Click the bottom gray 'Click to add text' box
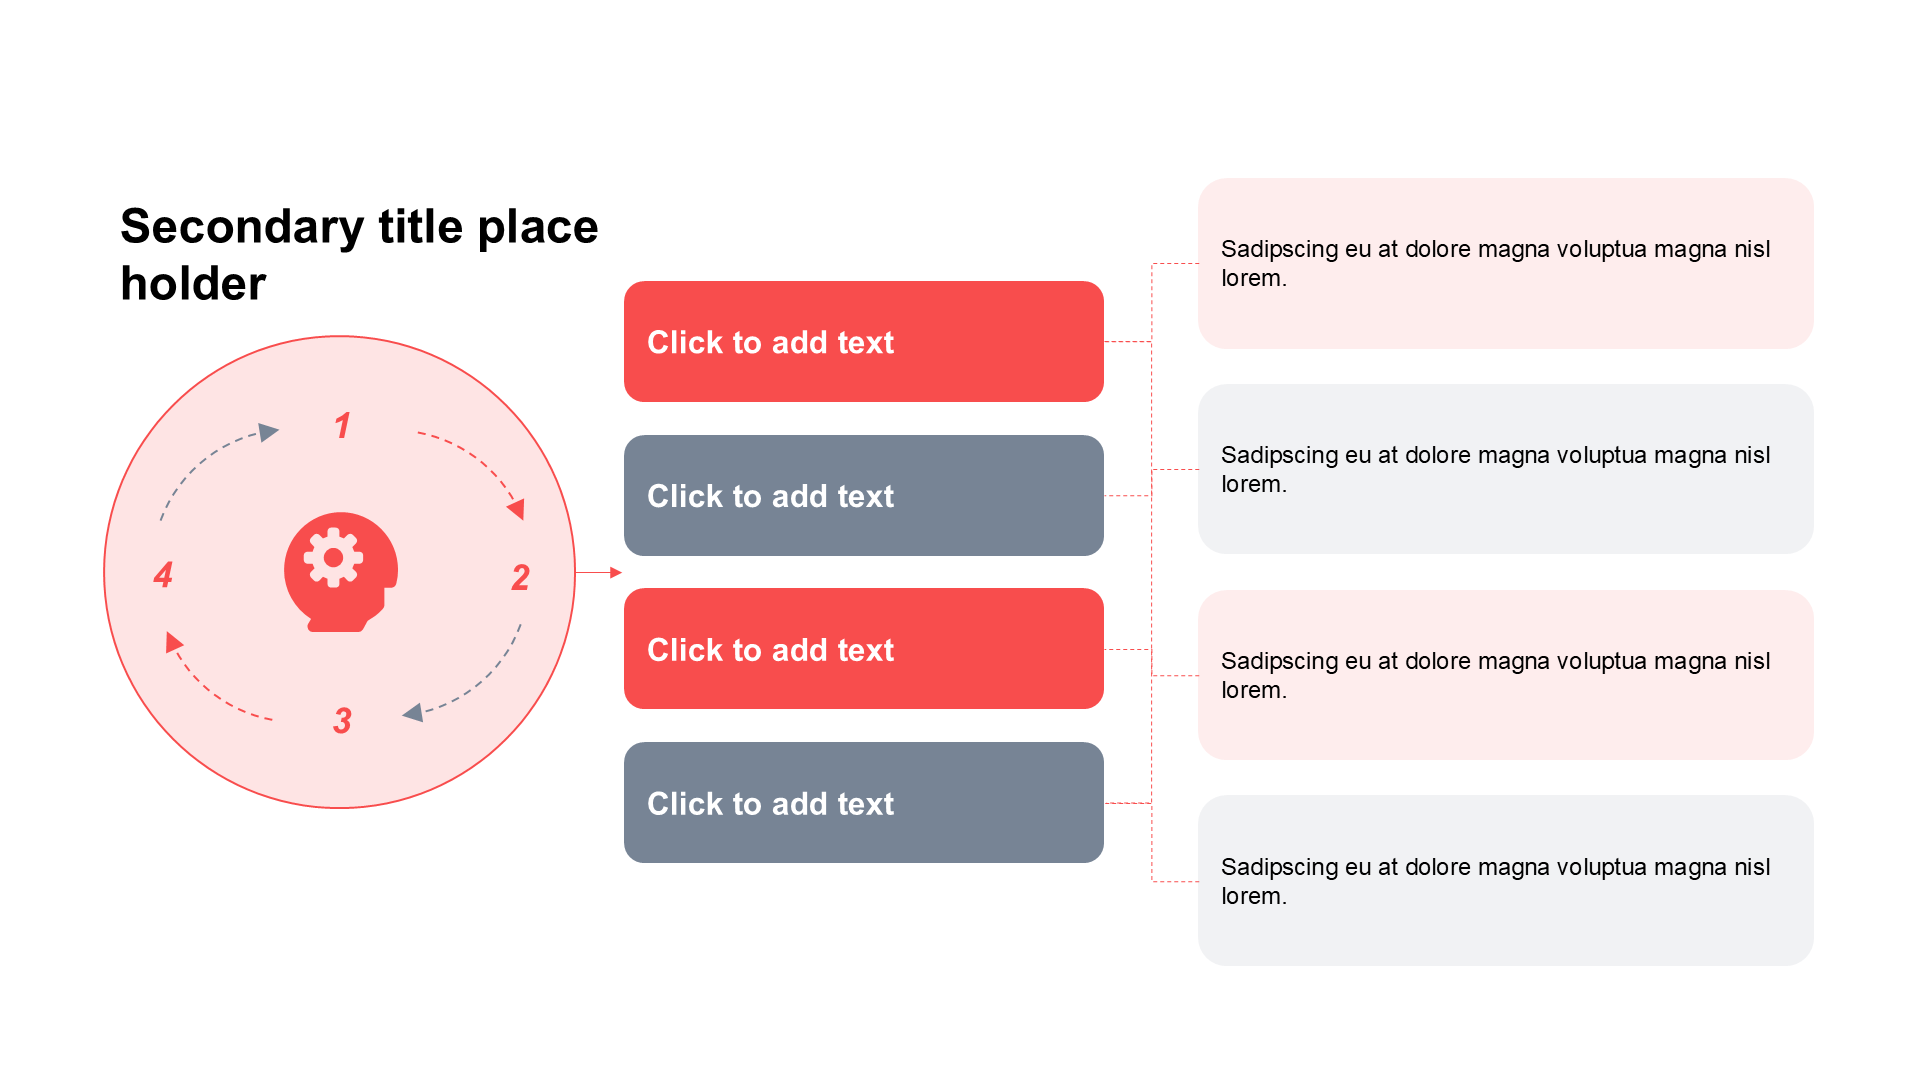 tap(864, 803)
